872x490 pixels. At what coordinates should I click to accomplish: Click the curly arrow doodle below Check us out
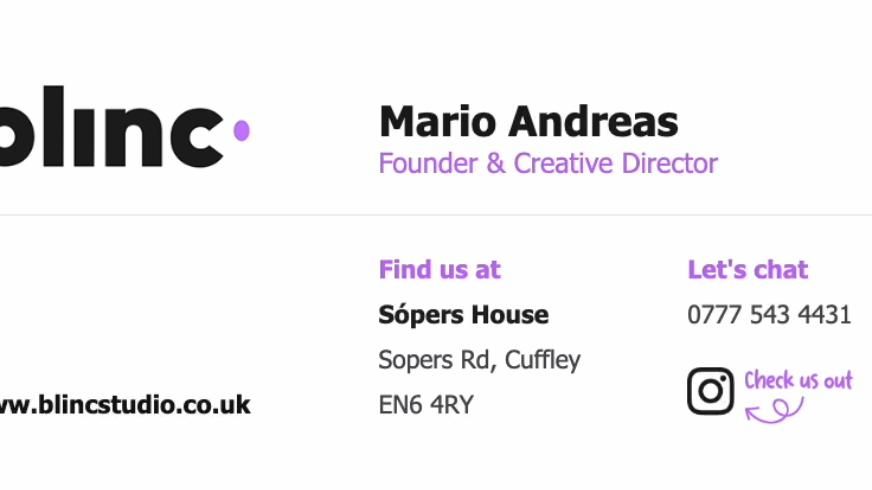[775, 410]
